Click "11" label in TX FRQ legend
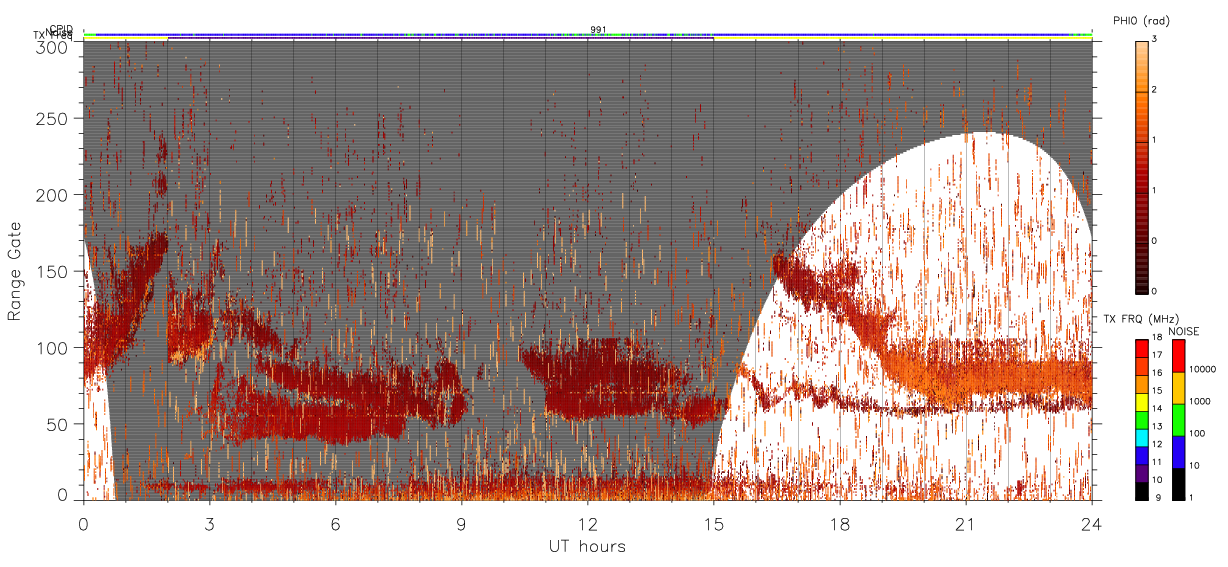Image resolution: width=1228 pixels, height=567 pixels. pos(1157,462)
